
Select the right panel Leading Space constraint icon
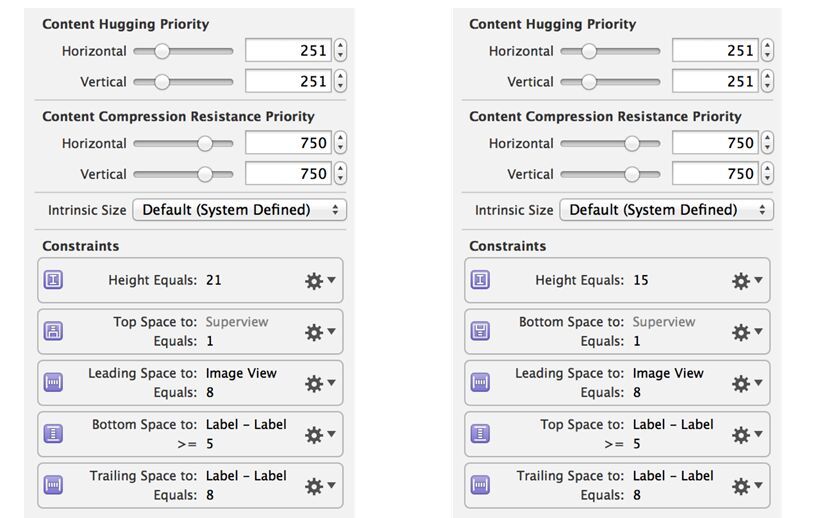point(480,382)
